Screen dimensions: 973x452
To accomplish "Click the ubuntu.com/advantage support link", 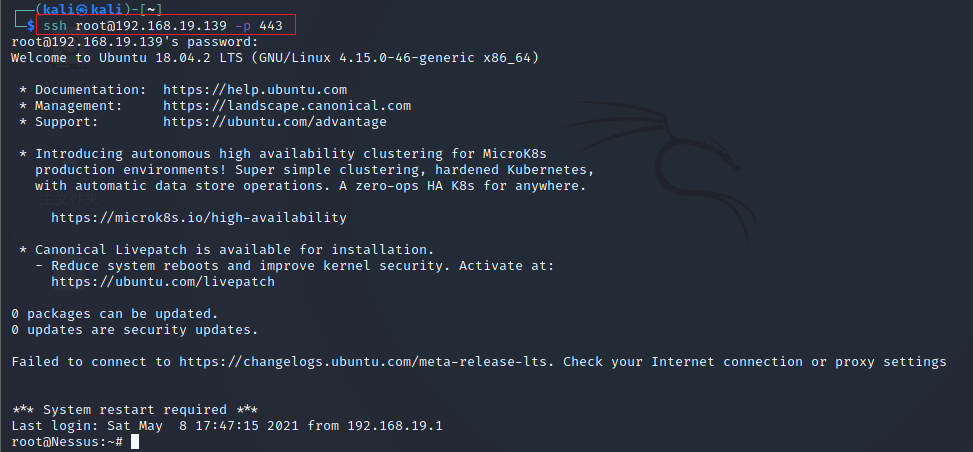I will point(274,122).
